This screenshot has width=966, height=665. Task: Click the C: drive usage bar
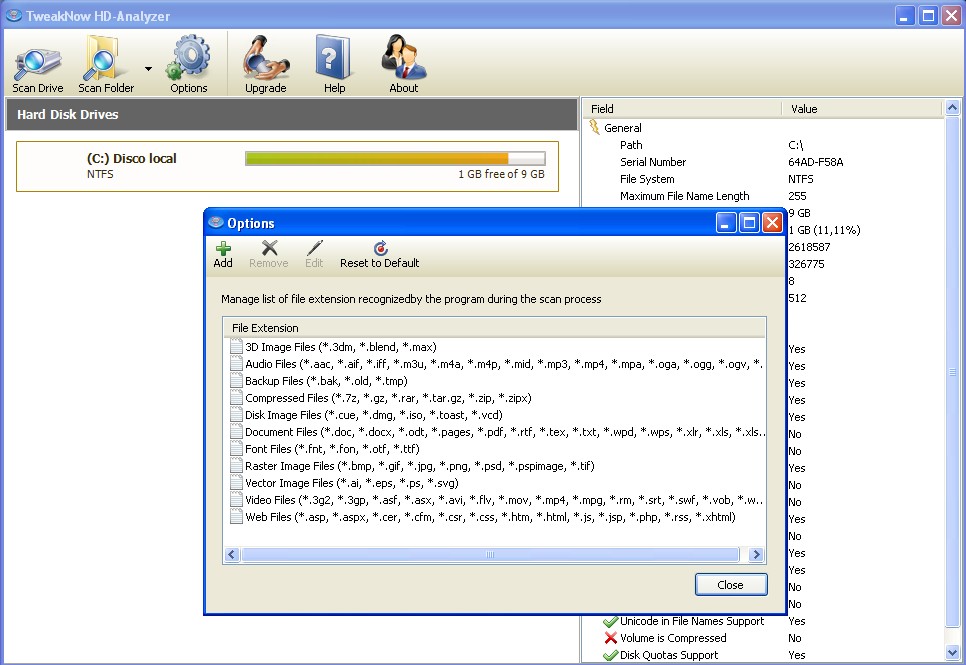(x=395, y=158)
